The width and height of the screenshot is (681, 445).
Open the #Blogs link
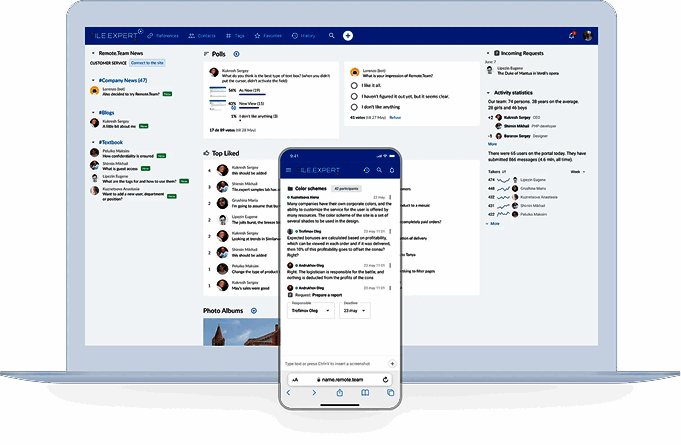pos(106,112)
